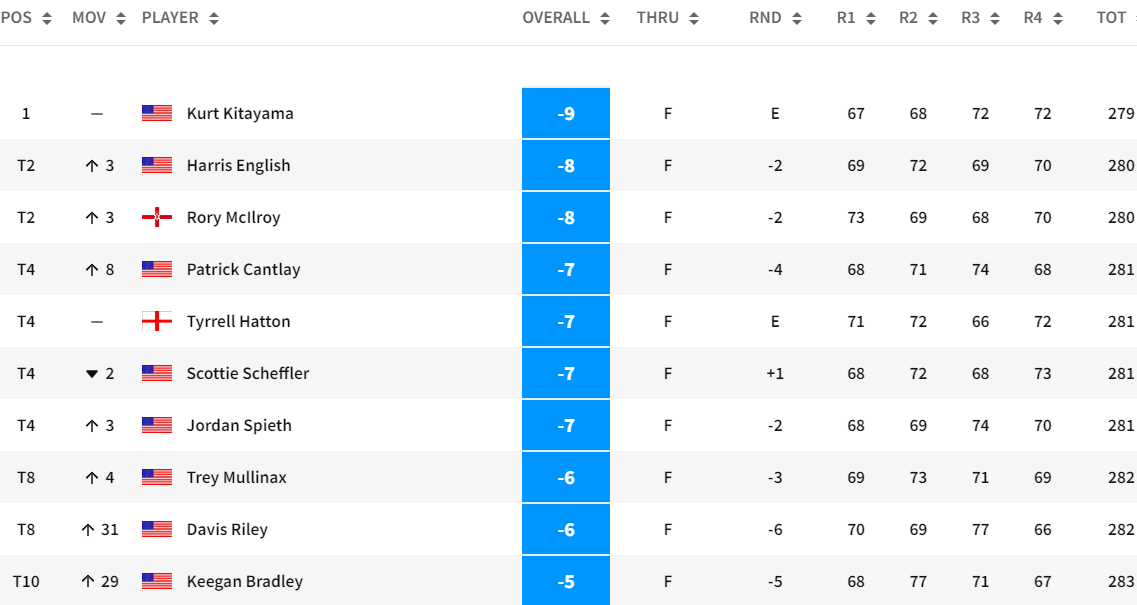The width and height of the screenshot is (1137, 605).
Task: Click the flag icon next to Keegan Bradley
Action: click(157, 581)
